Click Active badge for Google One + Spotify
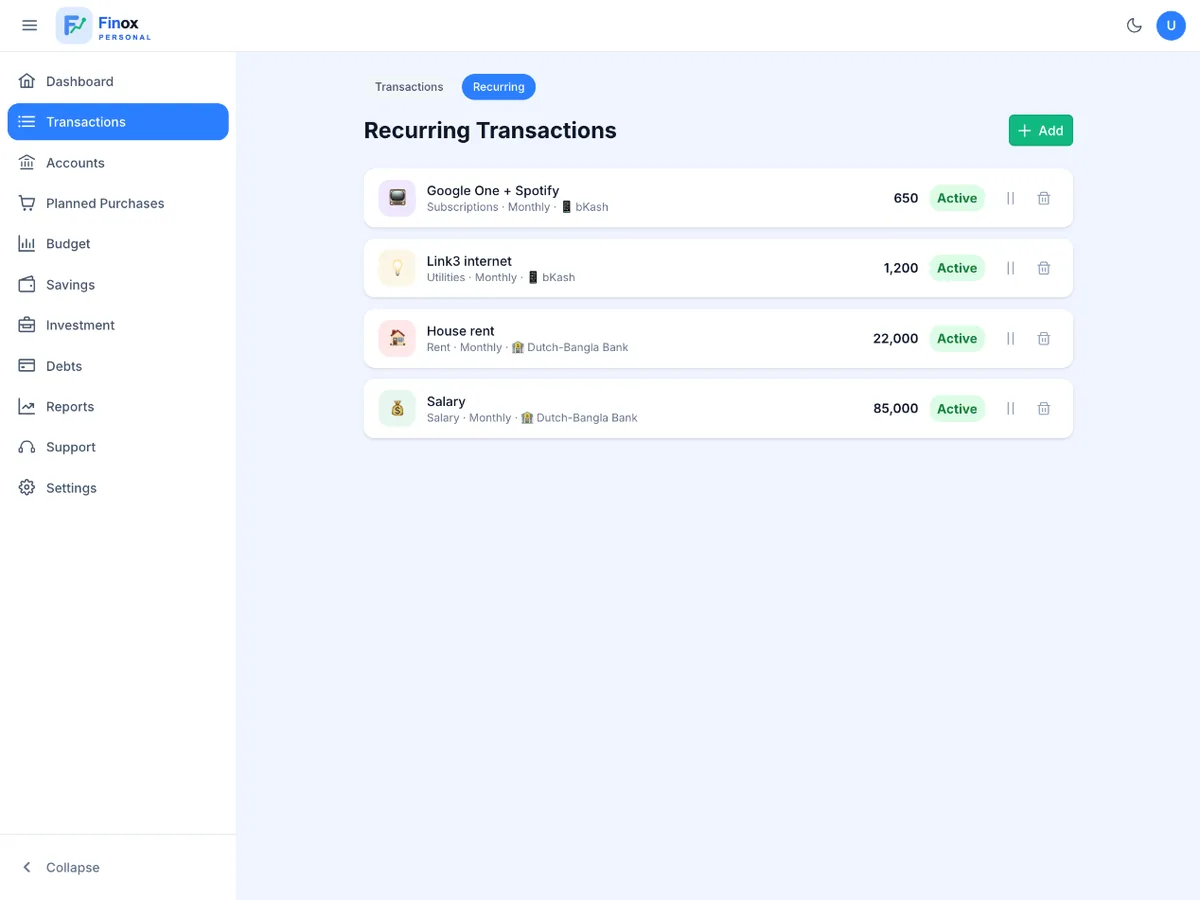The image size is (1200, 900). point(957,198)
